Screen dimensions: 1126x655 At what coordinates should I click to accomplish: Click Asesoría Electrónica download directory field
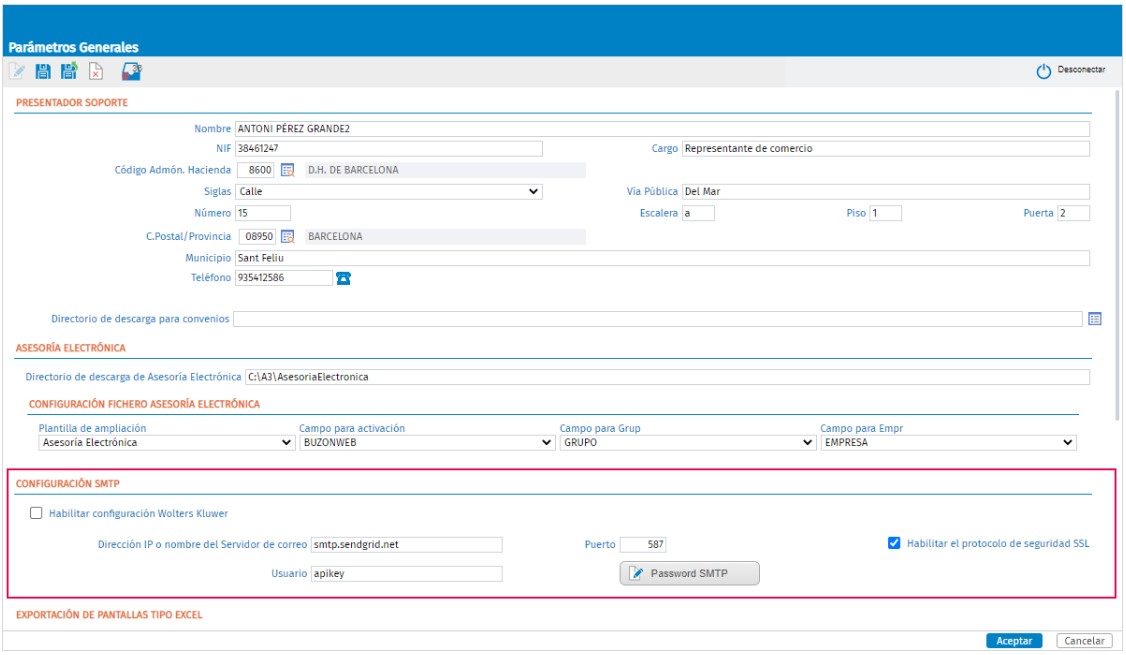(667, 377)
